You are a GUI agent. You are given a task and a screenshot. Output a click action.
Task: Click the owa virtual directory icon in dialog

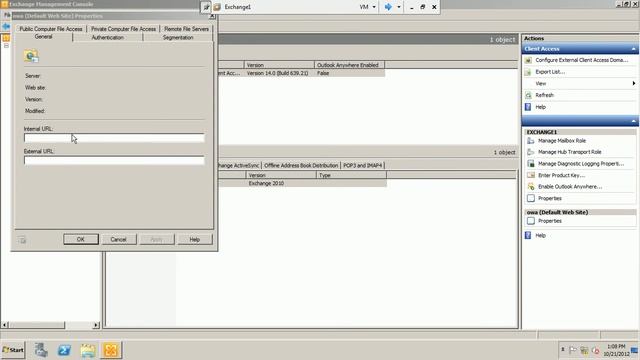31,56
